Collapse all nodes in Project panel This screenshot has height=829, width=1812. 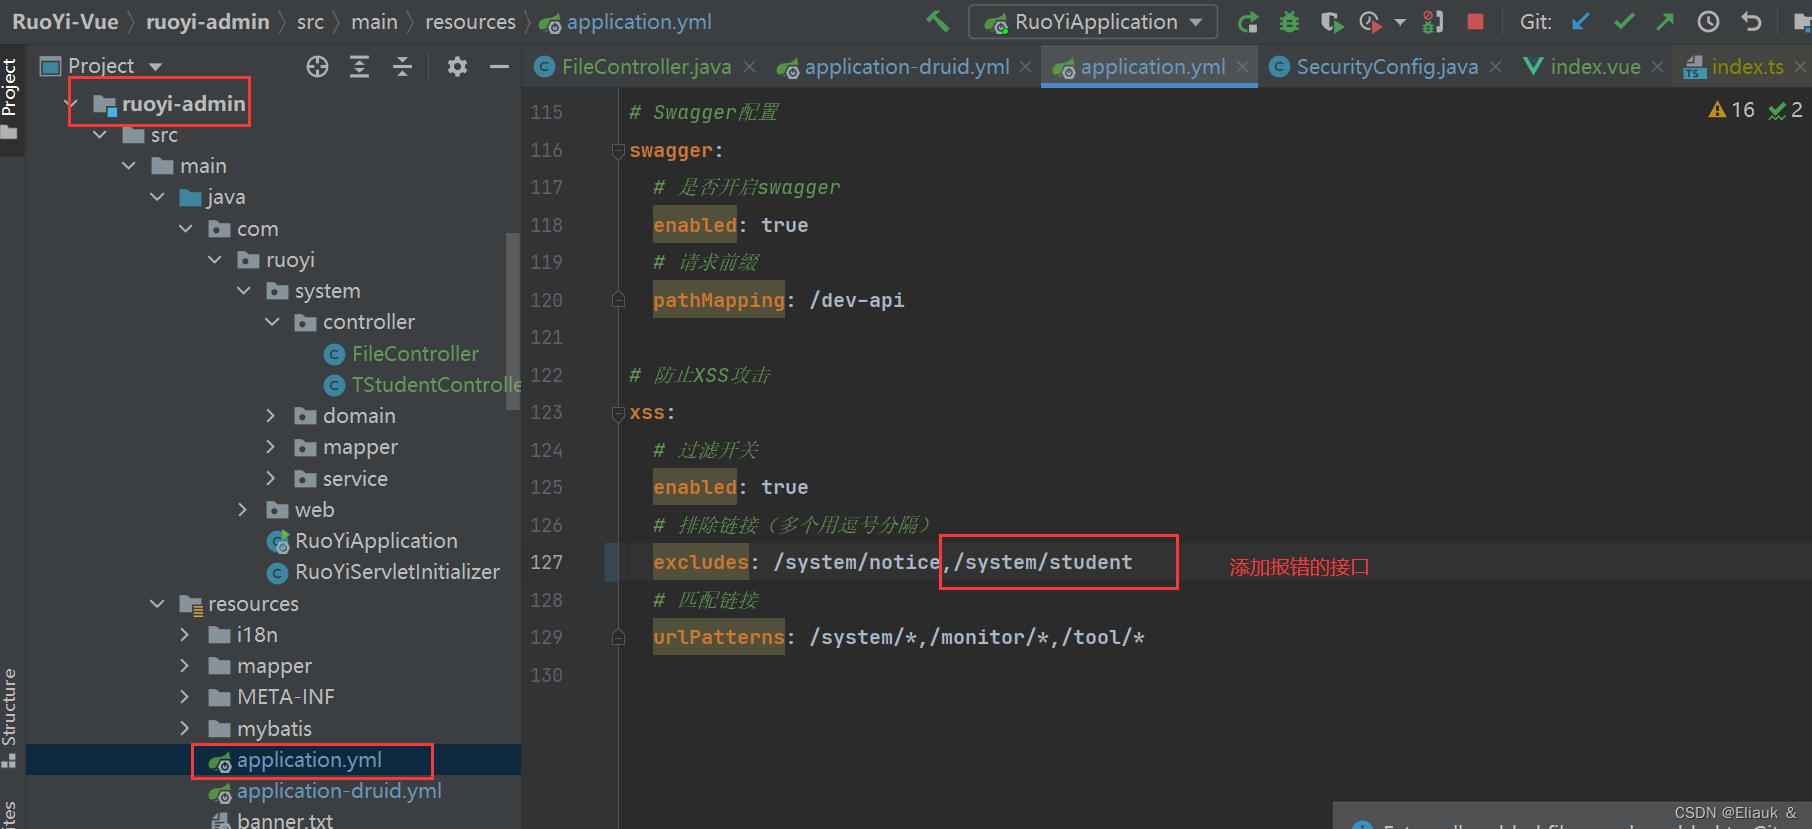402,66
